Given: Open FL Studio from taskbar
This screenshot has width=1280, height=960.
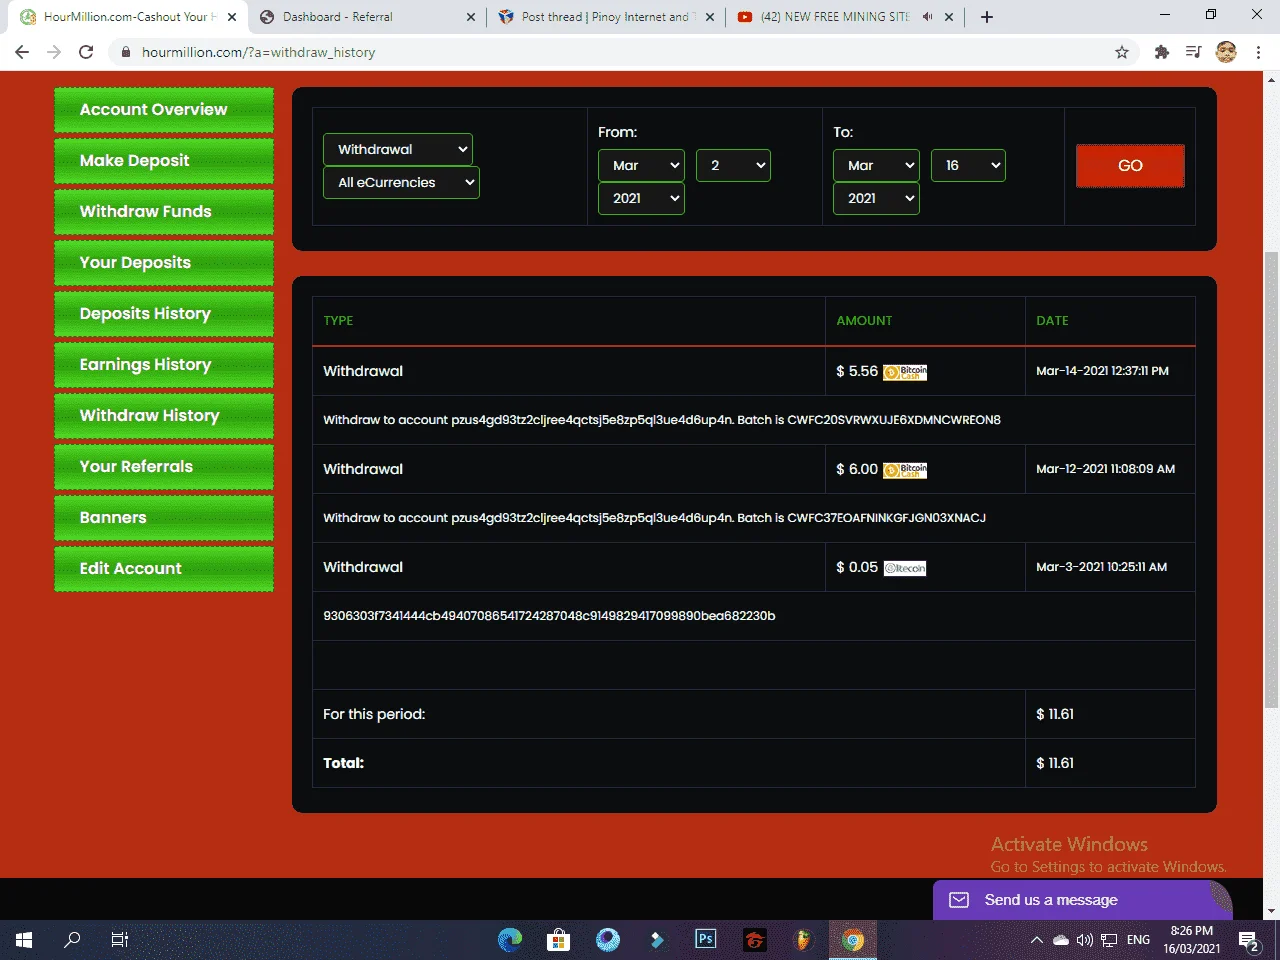Looking at the screenshot, I should (803, 940).
